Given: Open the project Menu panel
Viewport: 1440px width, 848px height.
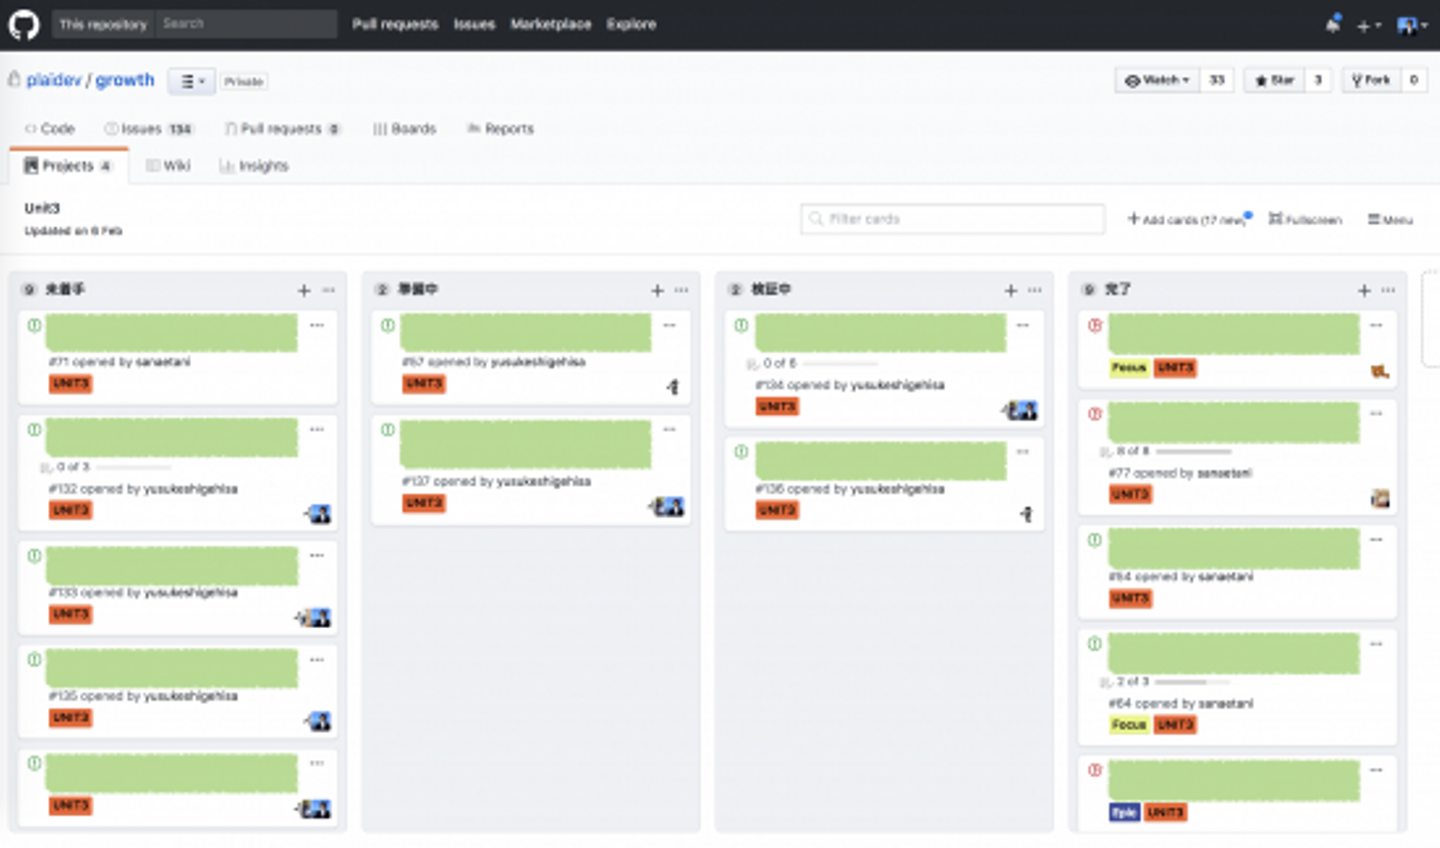Looking at the screenshot, I should click(1390, 219).
